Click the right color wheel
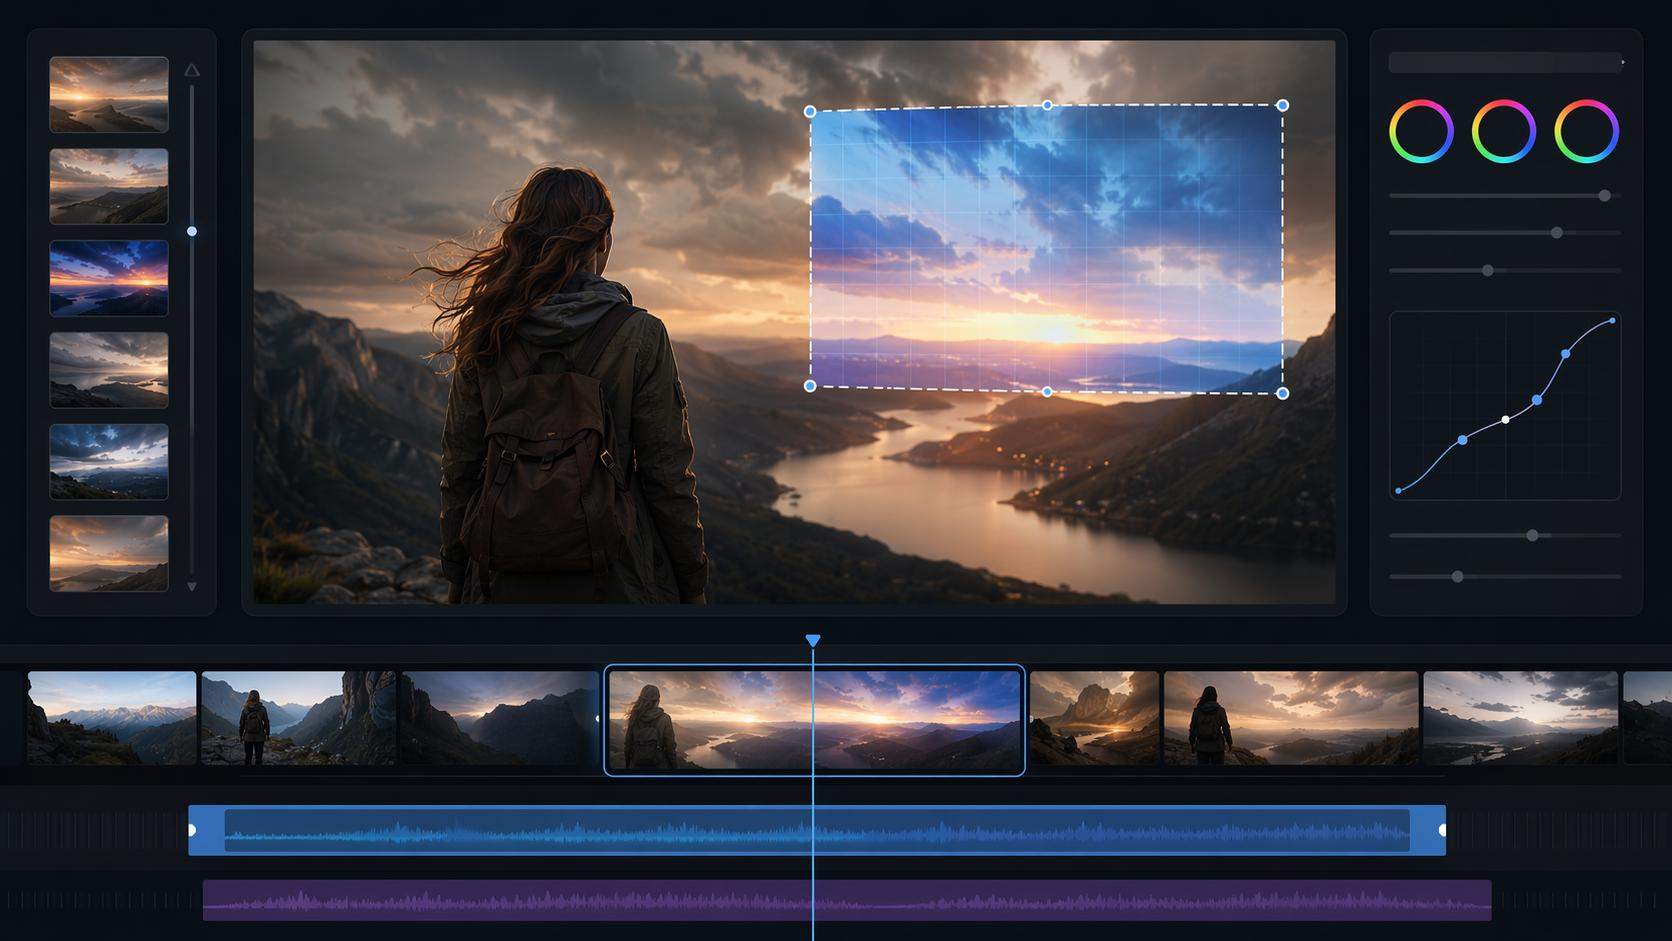1672x941 pixels. pyautogui.click(x=1587, y=131)
